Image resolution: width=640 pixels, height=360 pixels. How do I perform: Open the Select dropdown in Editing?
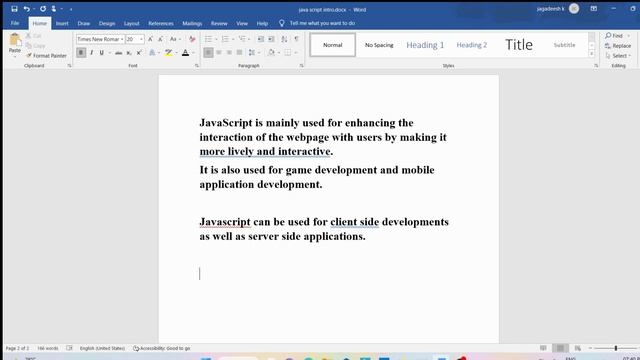click(618, 56)
